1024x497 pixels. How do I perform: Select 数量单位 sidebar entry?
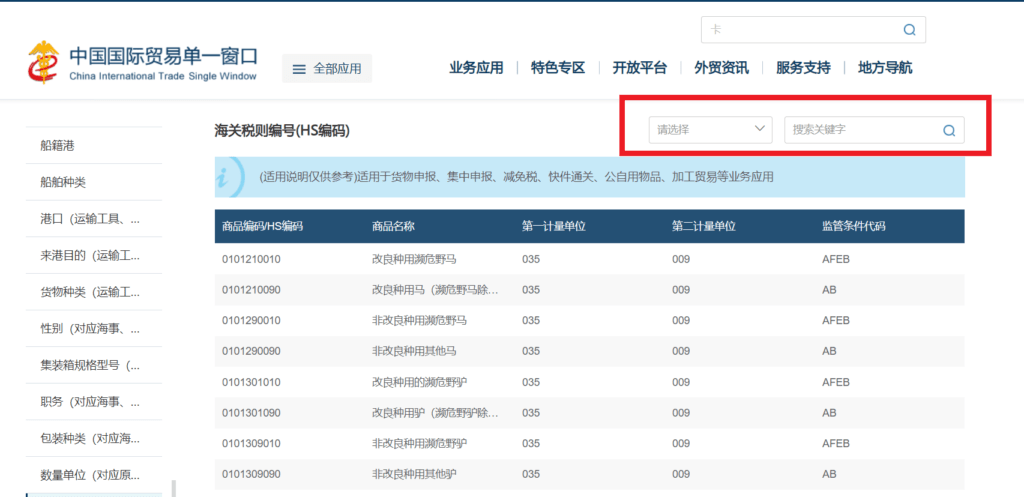pyautogui.click(x=94, y=475)
